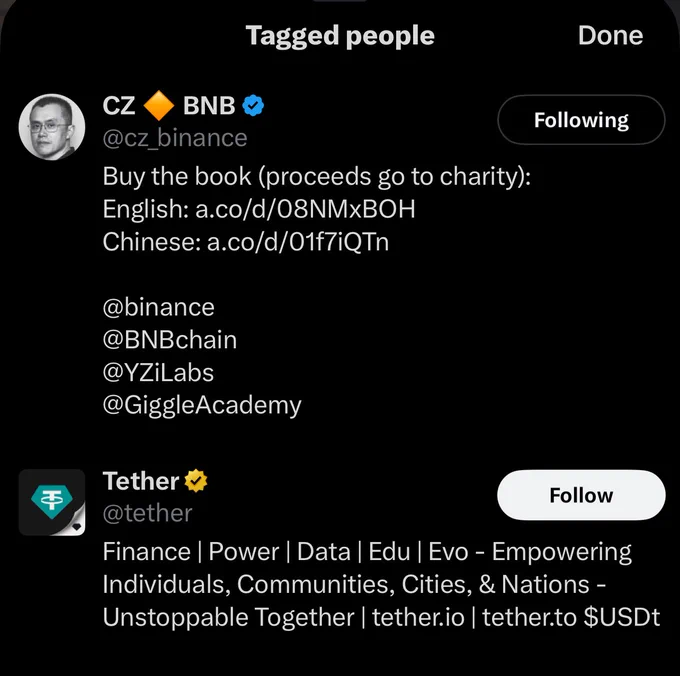The height and width of the screenshot is (676, 680).
Task: Click the orange diamond emoji in CZ's name
Action: coord(159,105)
